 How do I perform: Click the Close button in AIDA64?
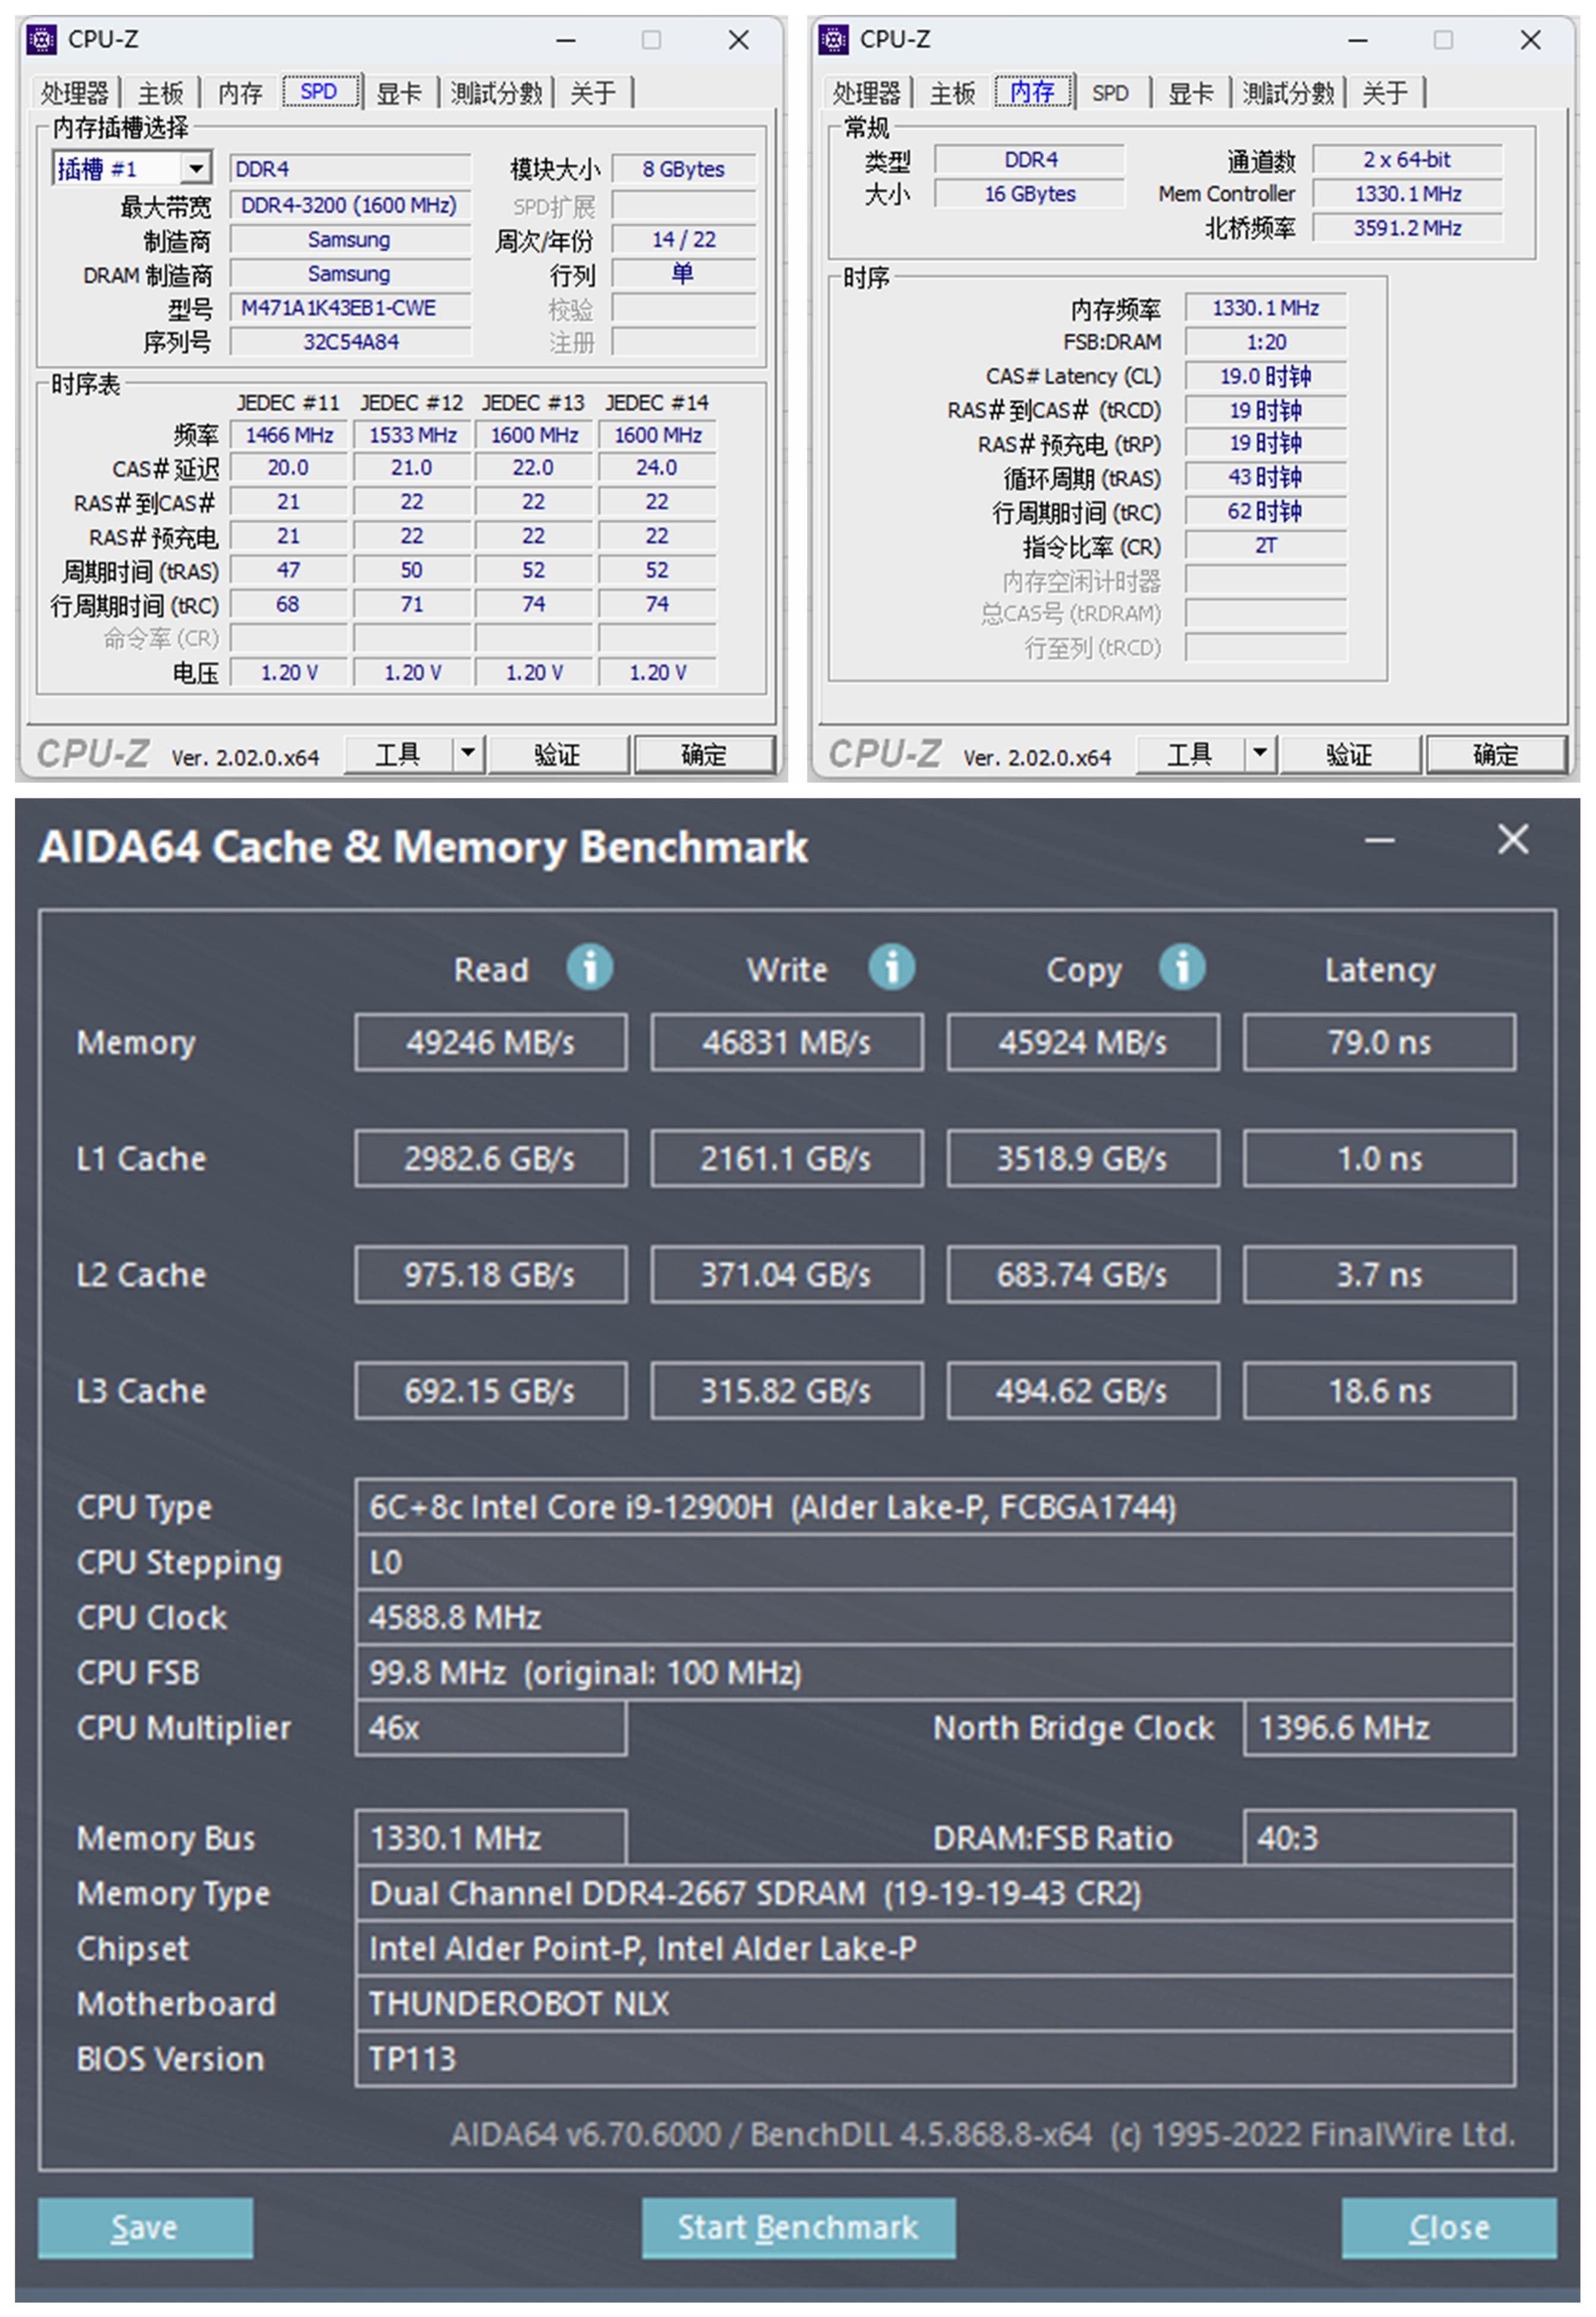[x=1448, y=2227]
